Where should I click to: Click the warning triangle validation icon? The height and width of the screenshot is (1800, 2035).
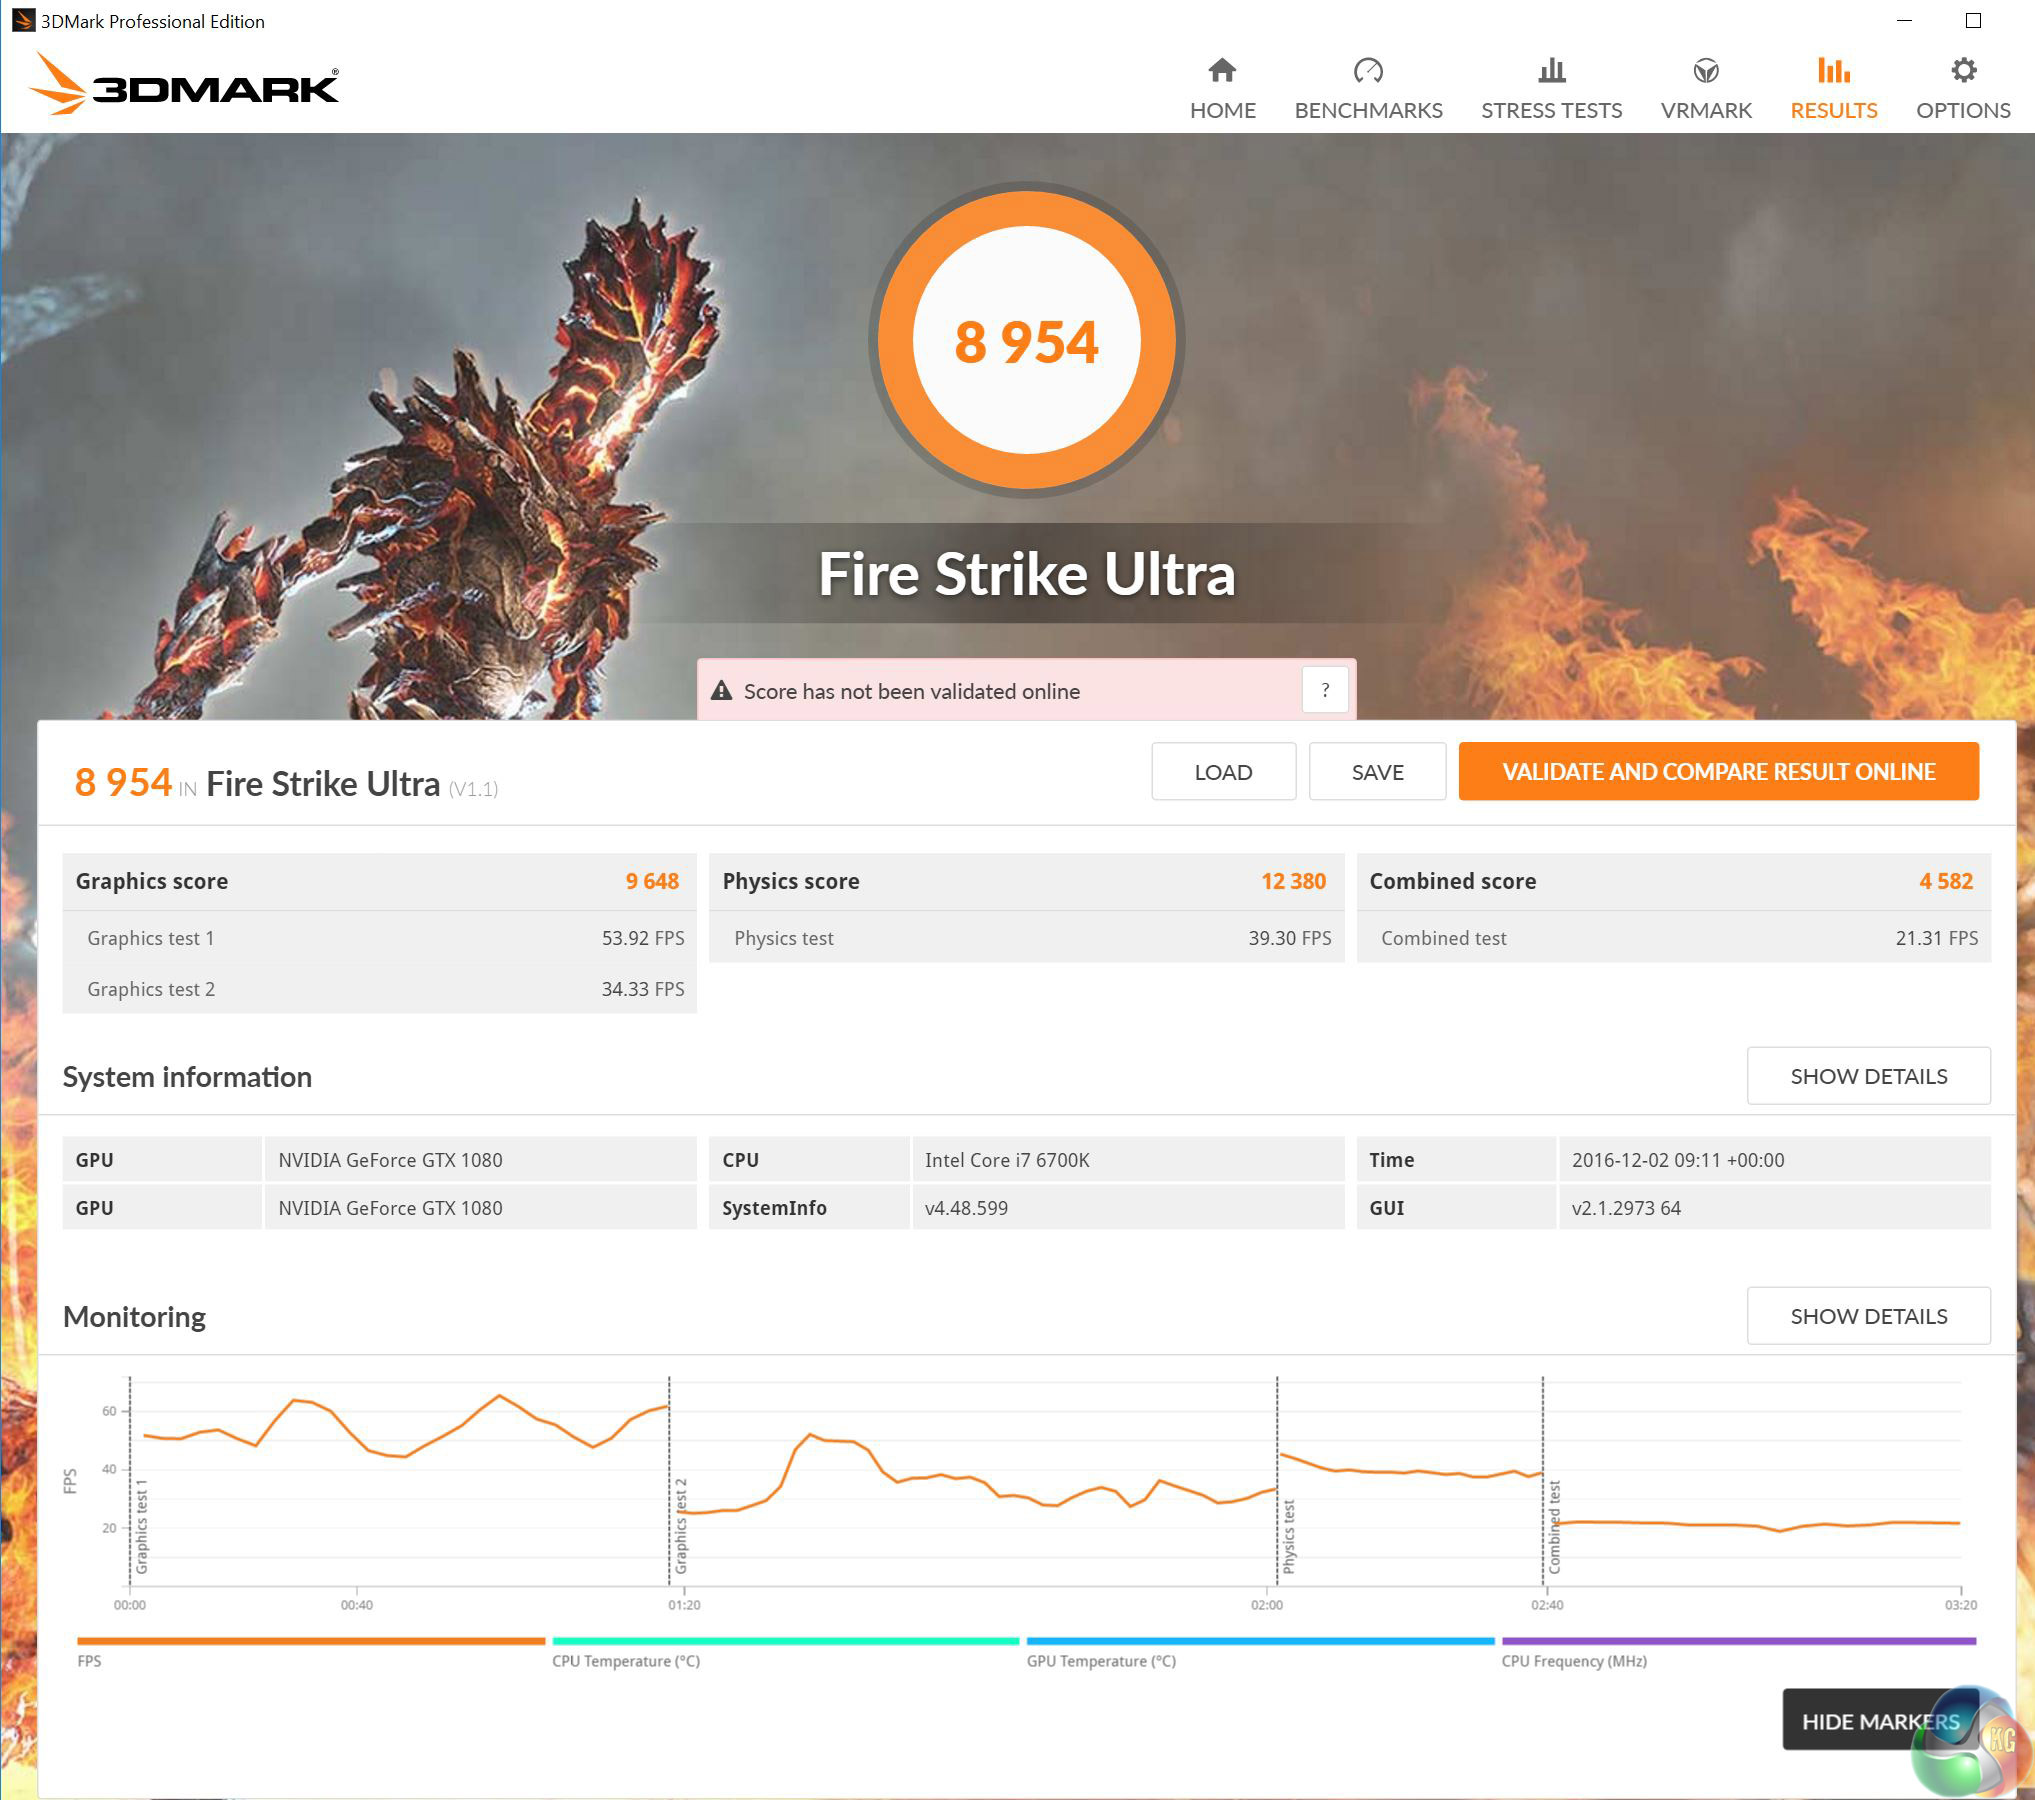click(721, 691)
